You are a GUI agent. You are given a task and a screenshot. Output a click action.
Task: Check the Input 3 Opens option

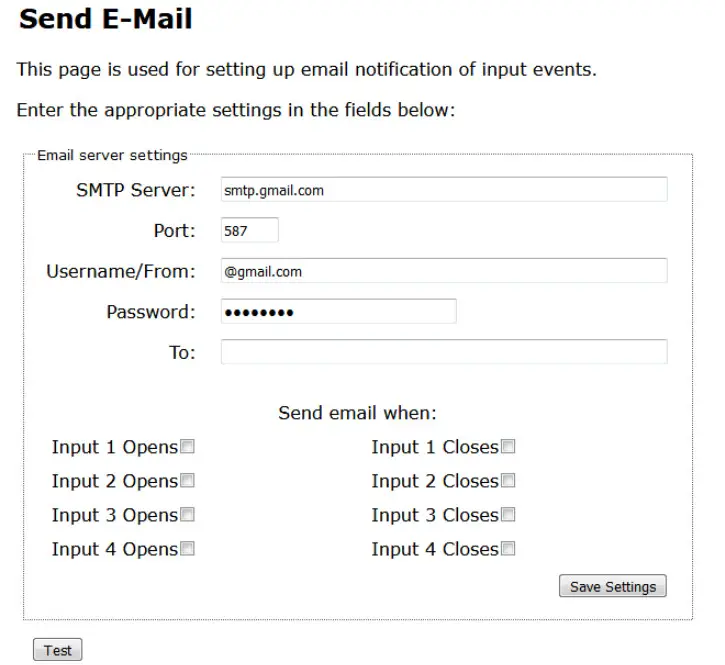pos(187,515)
